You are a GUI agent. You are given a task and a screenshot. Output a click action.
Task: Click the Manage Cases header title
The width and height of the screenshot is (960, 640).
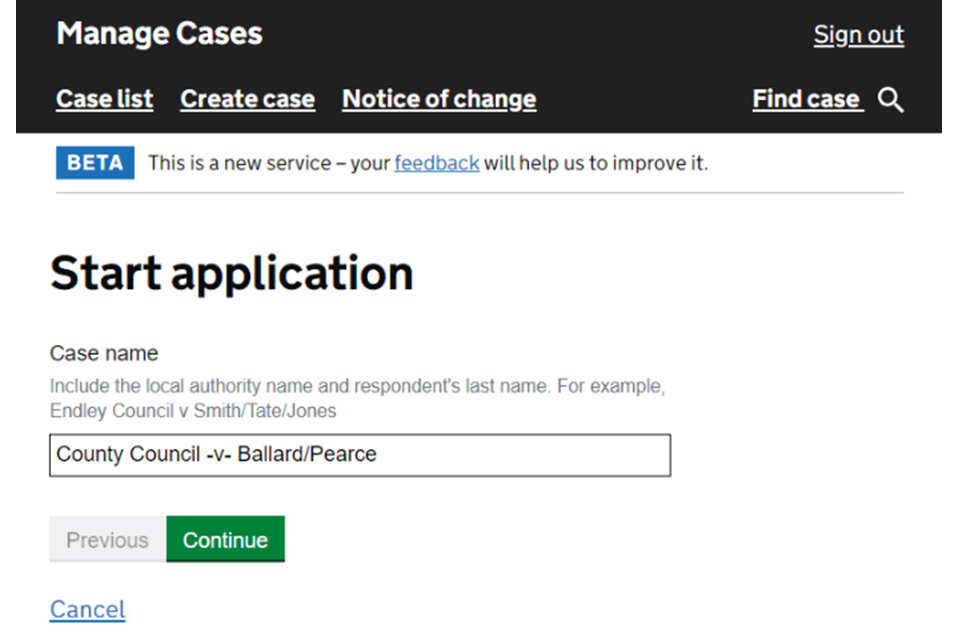tap(159, 34)
